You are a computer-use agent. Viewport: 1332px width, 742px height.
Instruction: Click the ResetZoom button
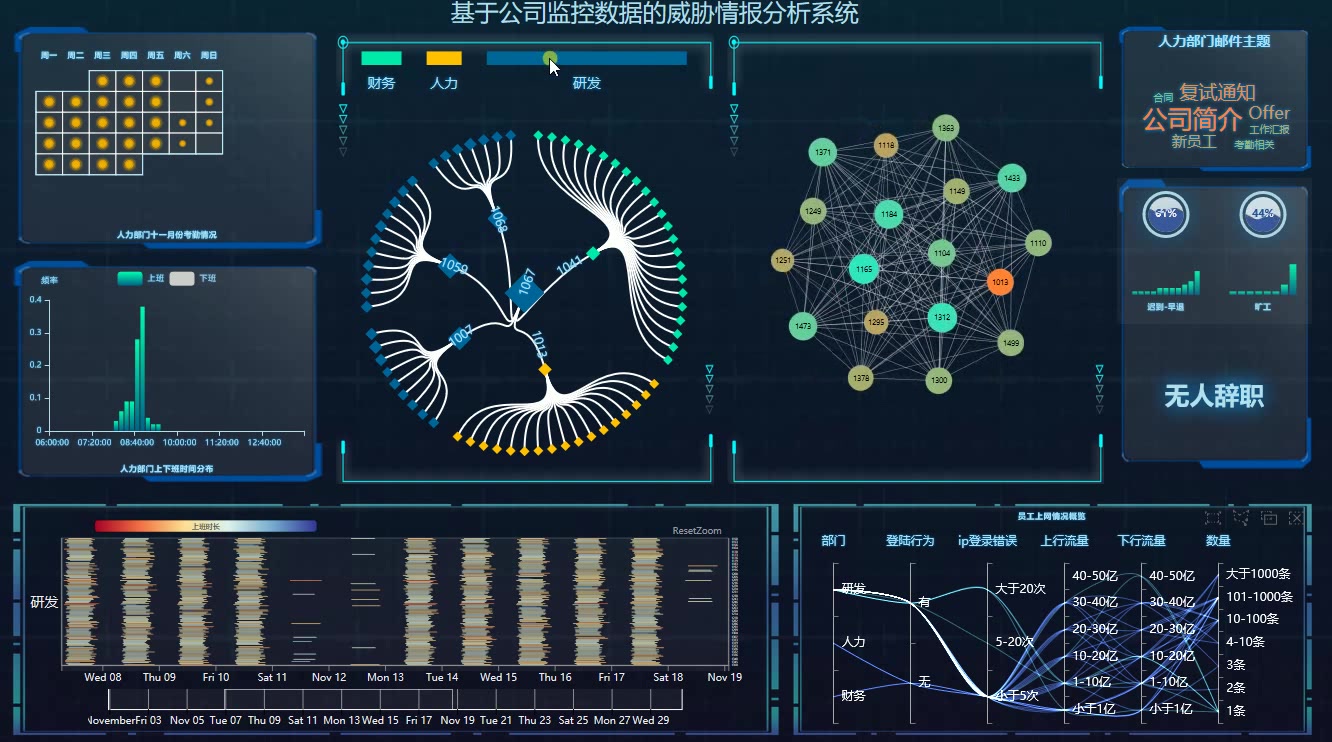[x=697, y=531]
